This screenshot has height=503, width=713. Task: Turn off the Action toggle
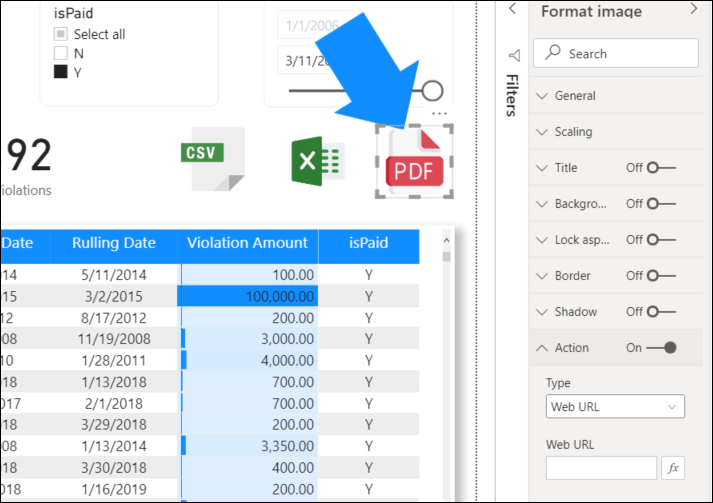(661, 348)
